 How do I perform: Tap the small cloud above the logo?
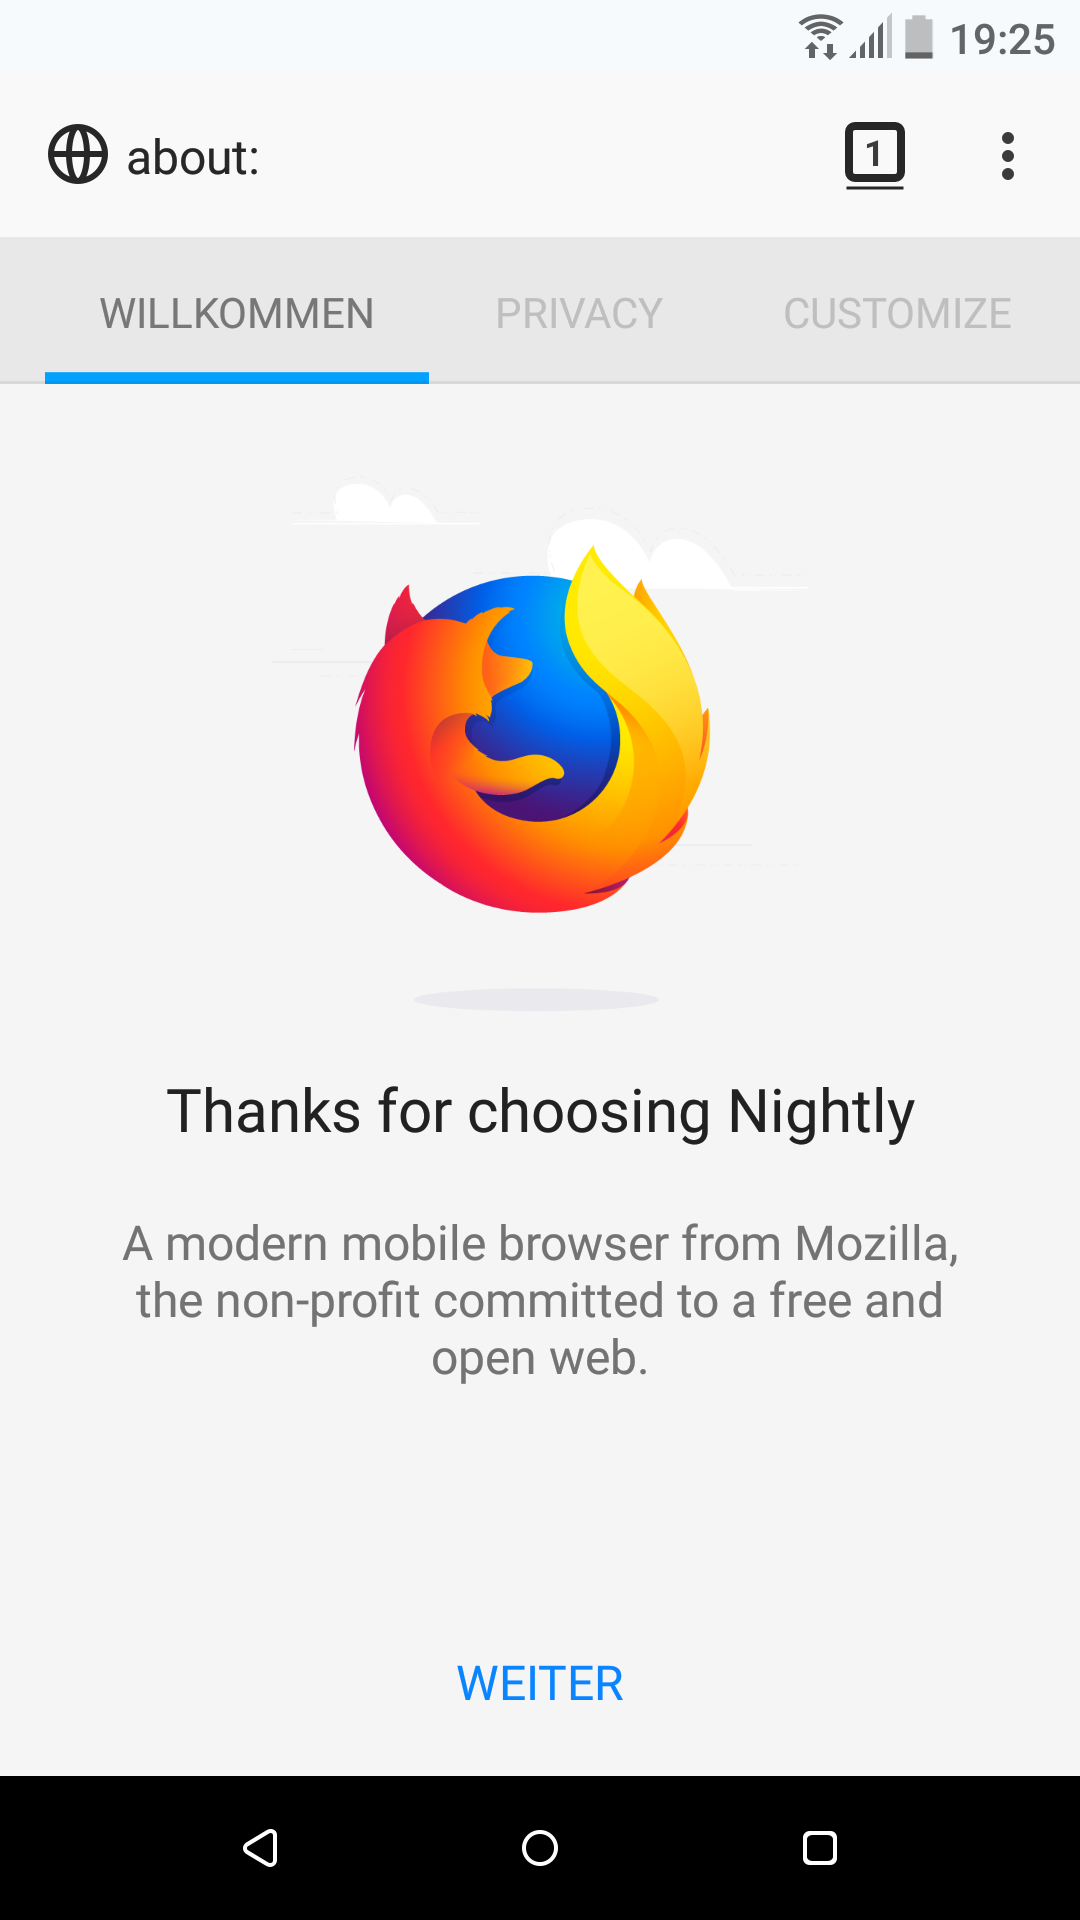[384, 503]
